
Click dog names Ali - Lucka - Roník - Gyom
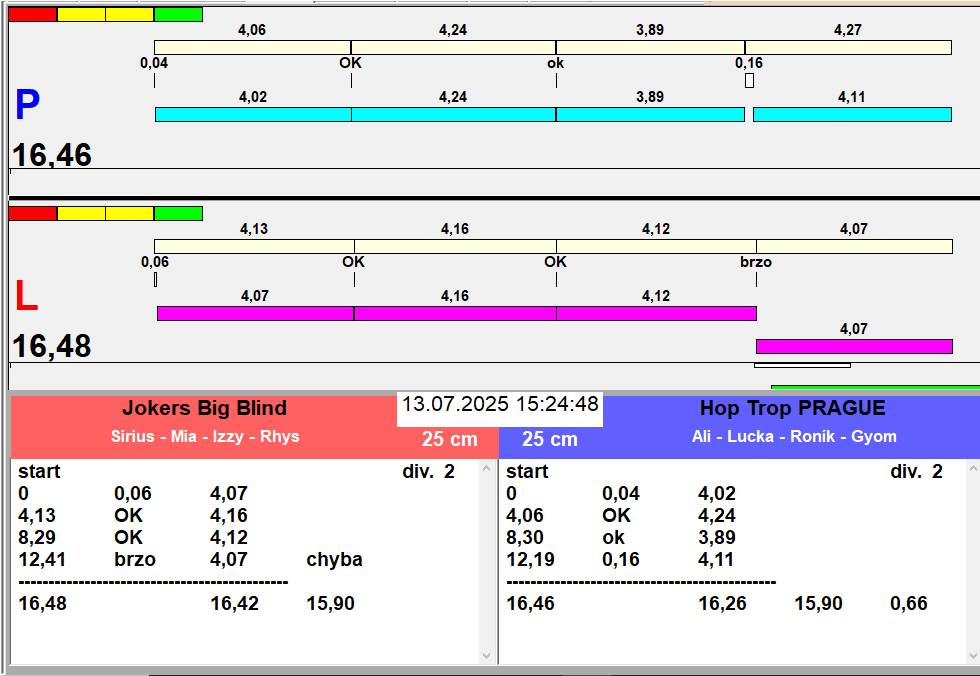(794, 436)
